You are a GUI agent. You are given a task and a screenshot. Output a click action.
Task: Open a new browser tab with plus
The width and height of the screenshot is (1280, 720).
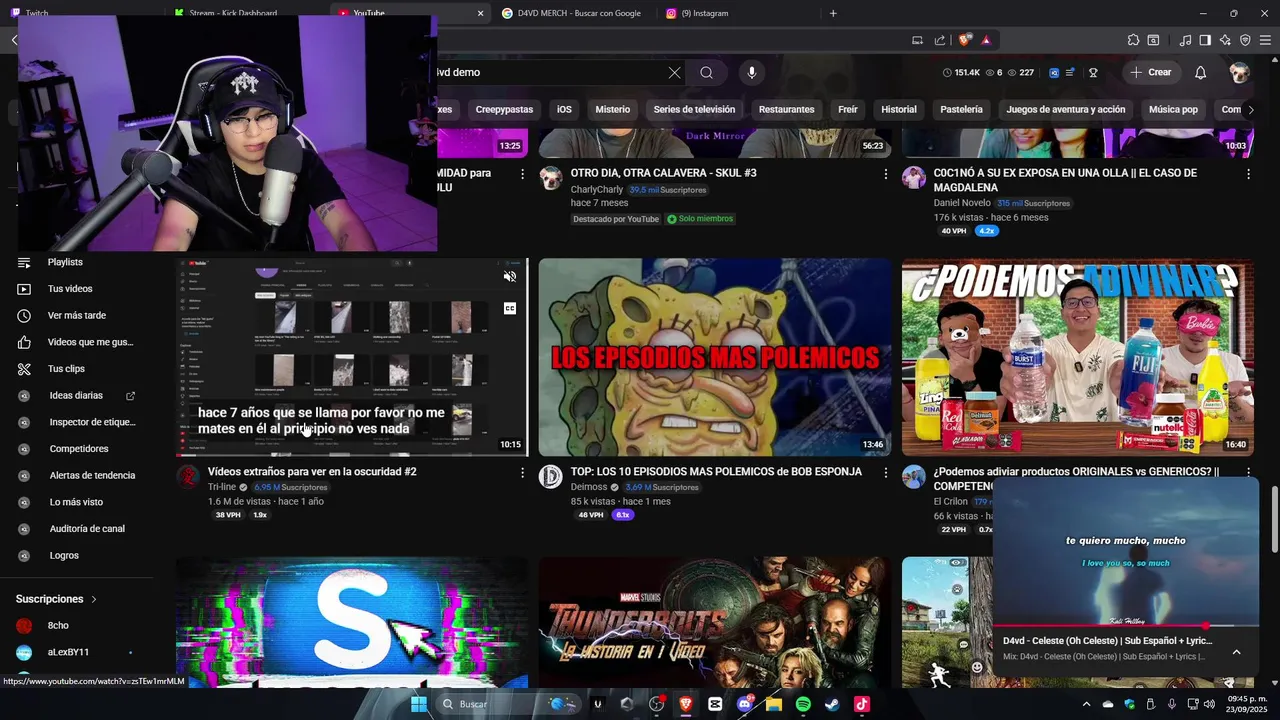click(833, 13)
